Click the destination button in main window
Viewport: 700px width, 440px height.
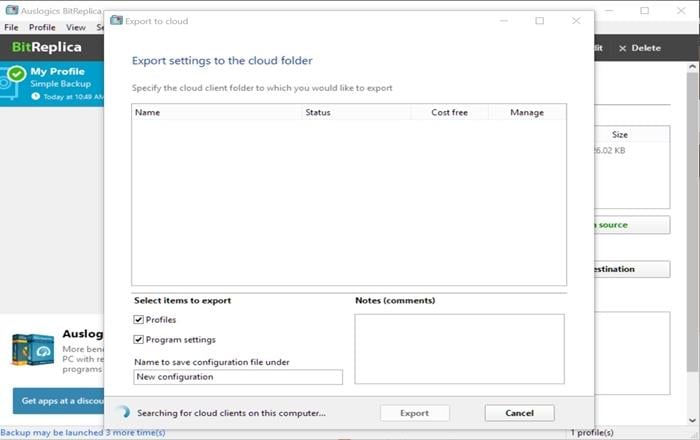pos(632,269)
